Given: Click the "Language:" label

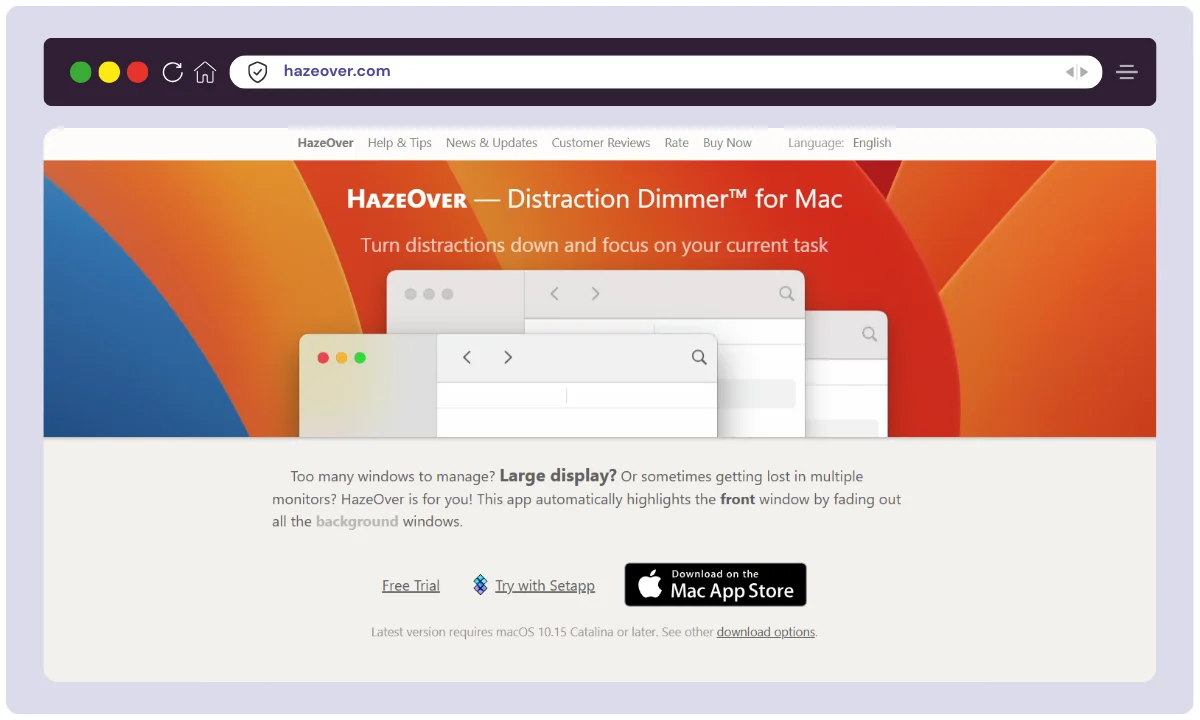Looking at the screenshot, I should (x=816, y=143).
